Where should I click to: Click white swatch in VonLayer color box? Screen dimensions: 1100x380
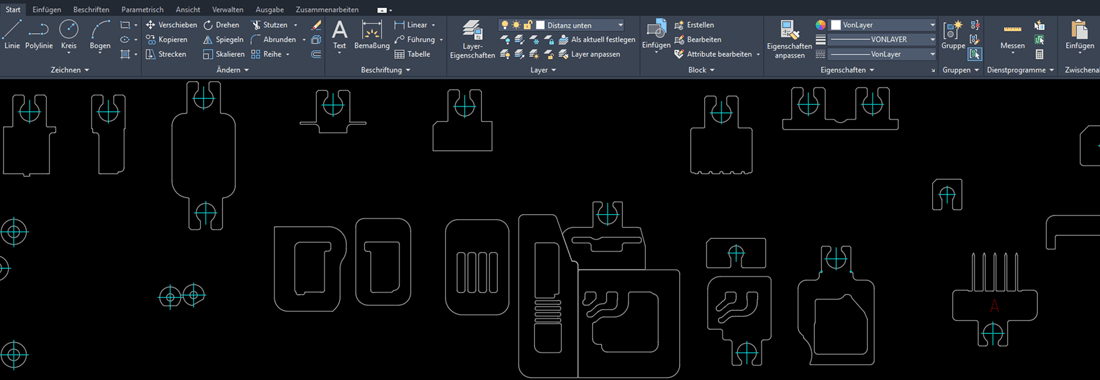tap(836, 25)
